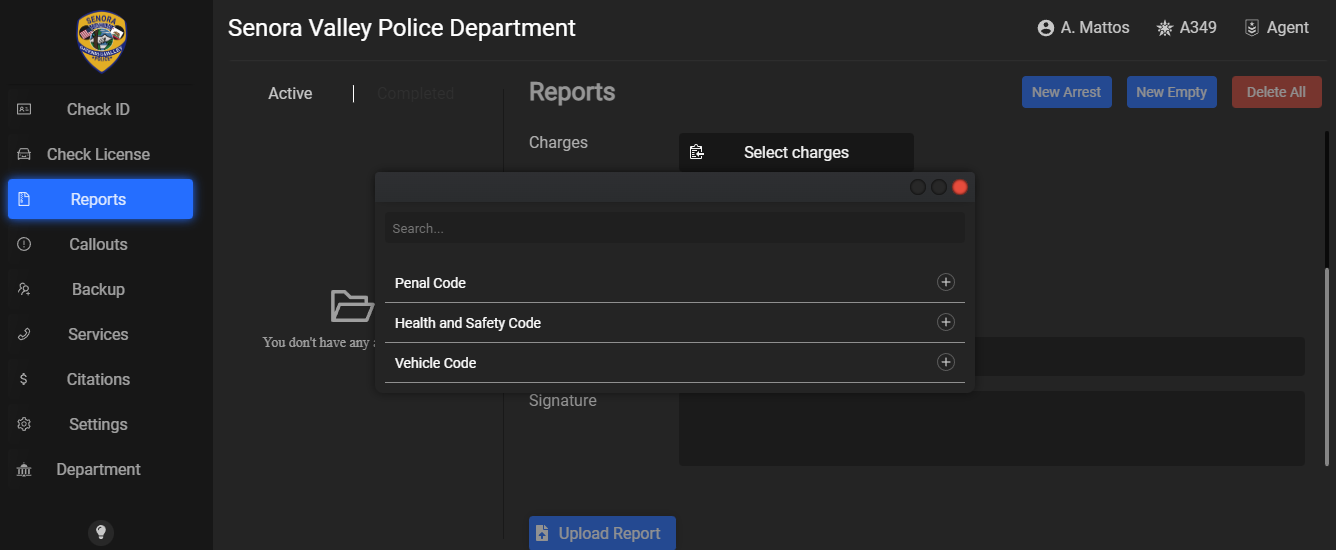The width and height of the screenshot is (1336, 550).
Task: Open Check License in the sidebar
Action: pyautogui.click(x=98, y=154)
